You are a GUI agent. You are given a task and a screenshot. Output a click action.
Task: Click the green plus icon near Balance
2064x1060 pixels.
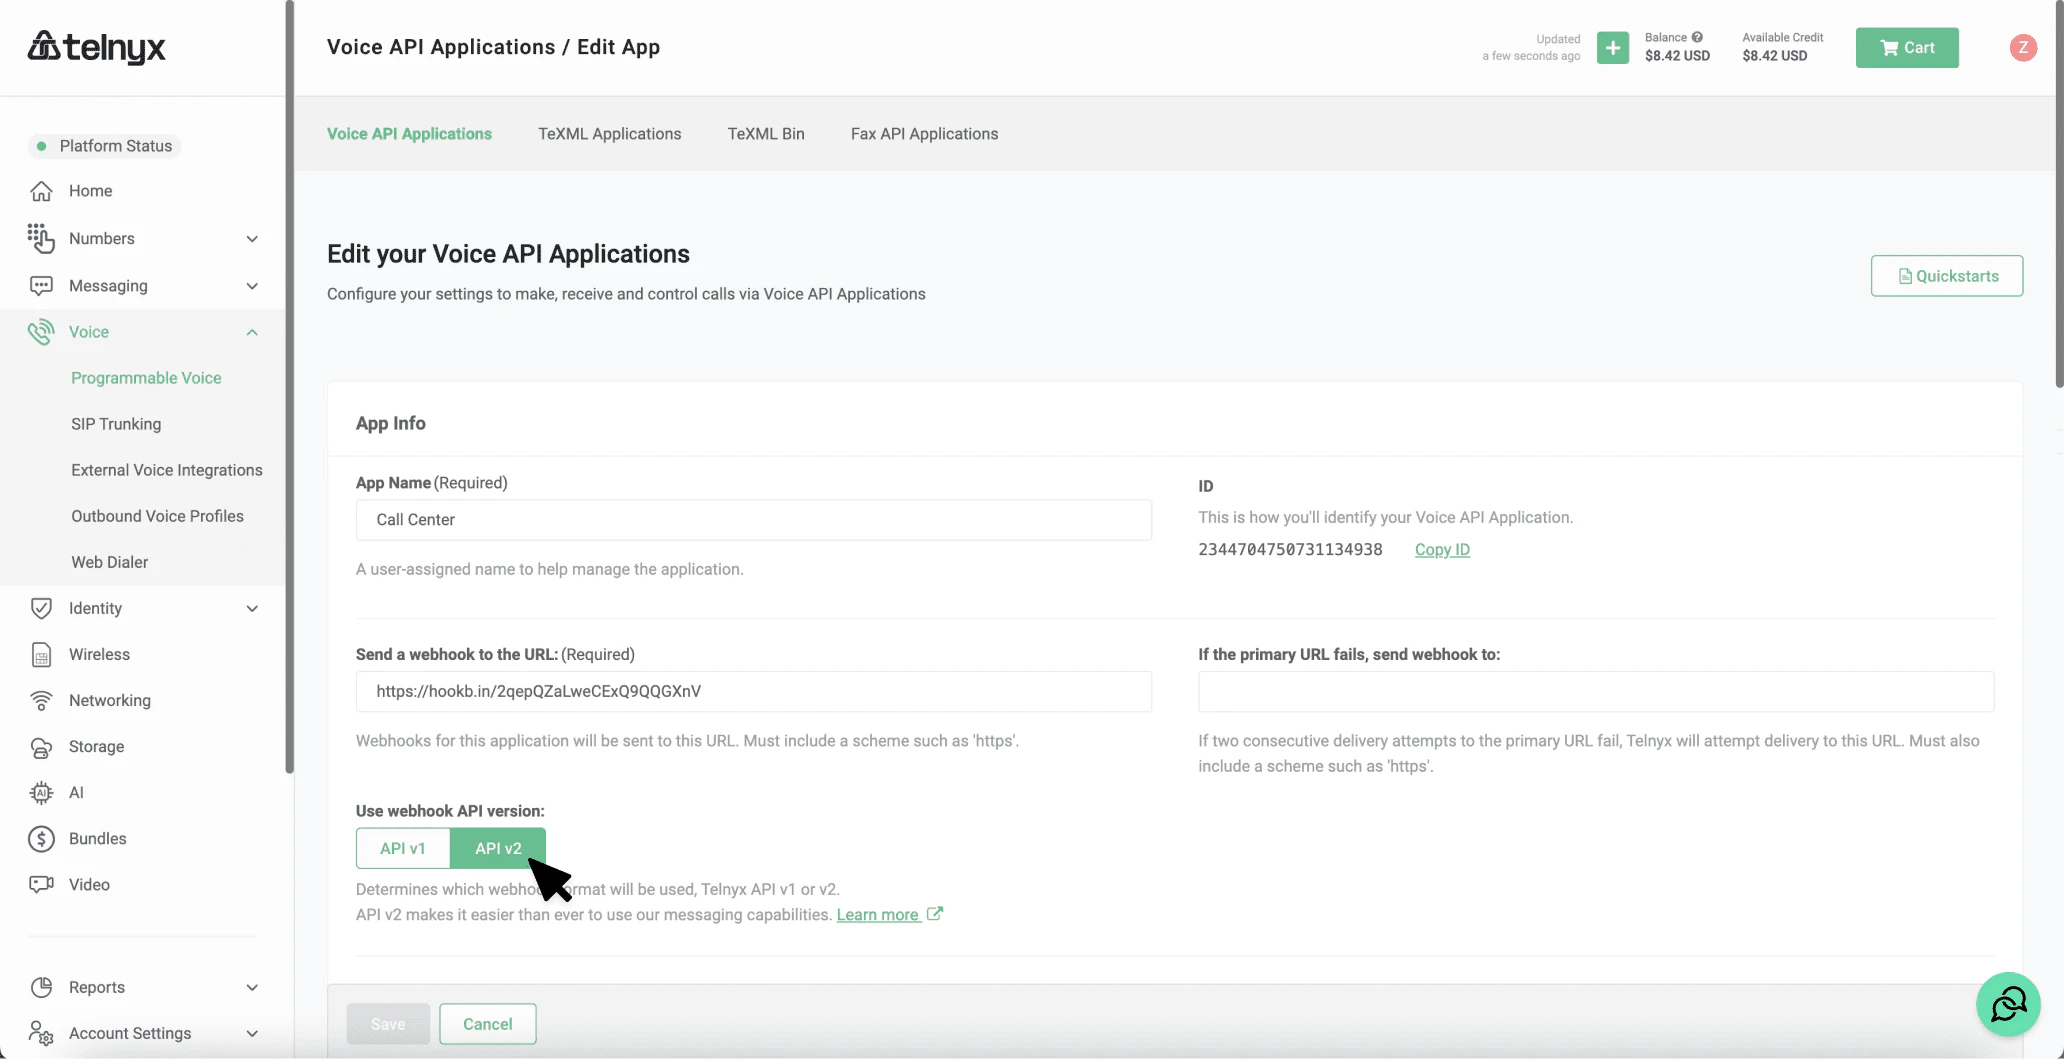point(1612,47)
